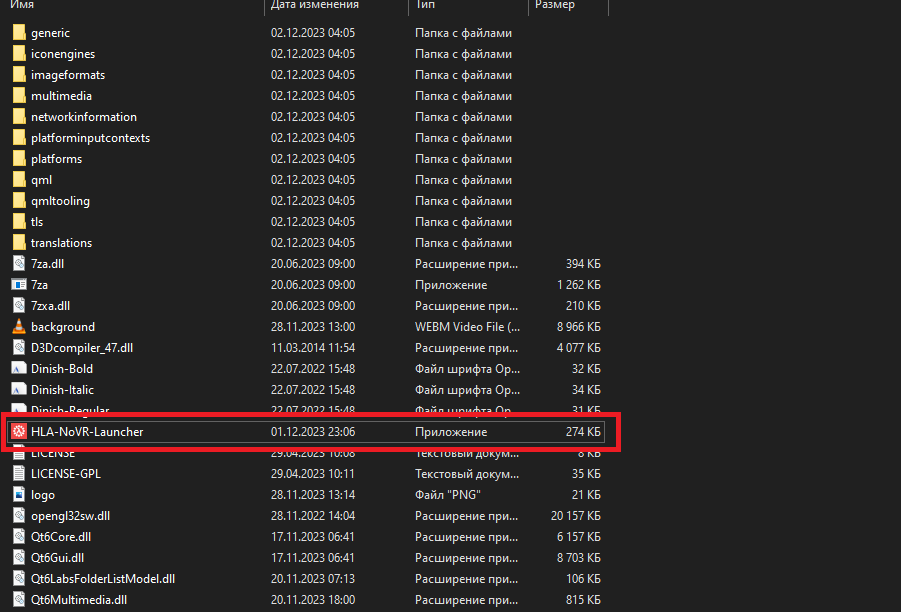
Task: Select the 7za application icon
Action: tap(19, 284)
